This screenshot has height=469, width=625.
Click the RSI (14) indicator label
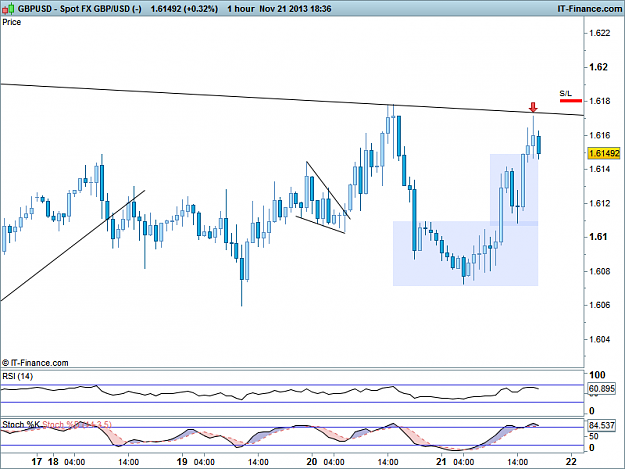pos(18,376)
